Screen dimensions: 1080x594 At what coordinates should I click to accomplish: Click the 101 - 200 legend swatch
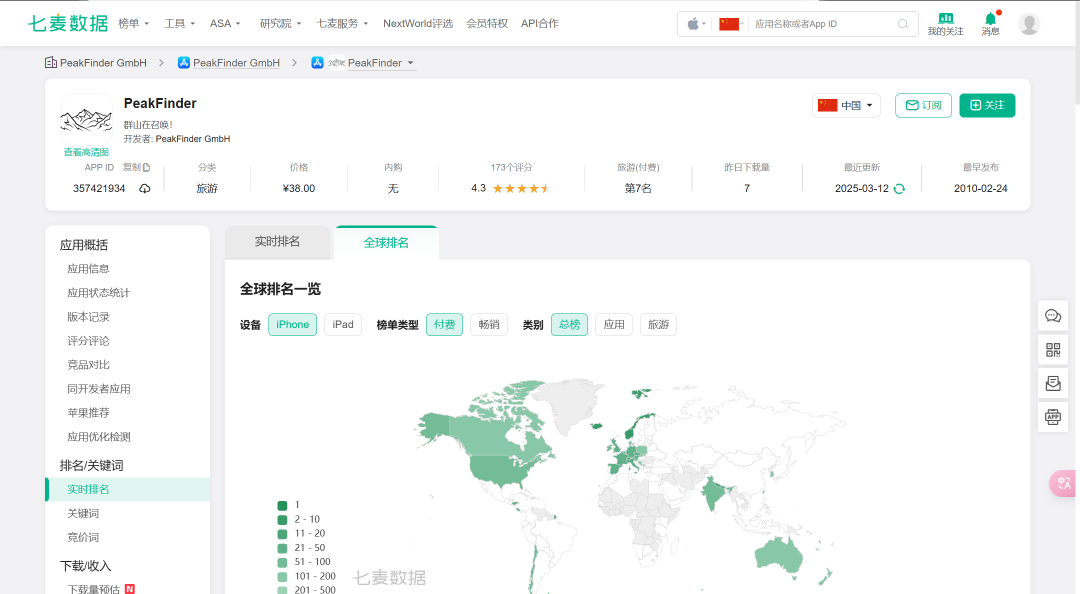tap(282, 576)
